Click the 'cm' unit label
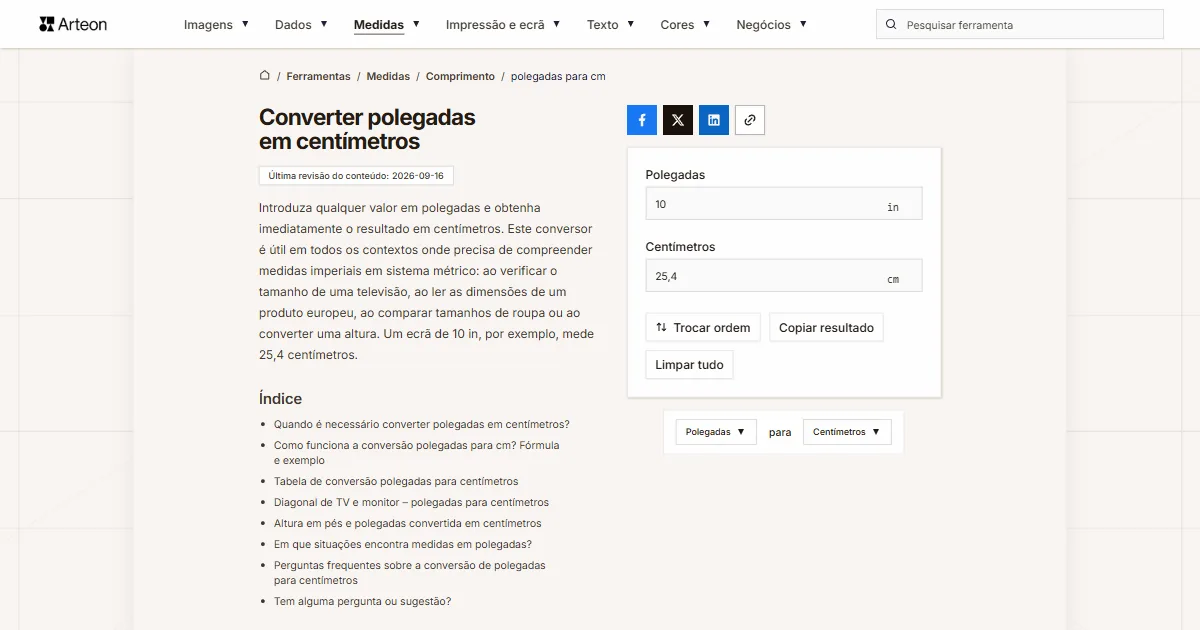 [x=893, y=279]
